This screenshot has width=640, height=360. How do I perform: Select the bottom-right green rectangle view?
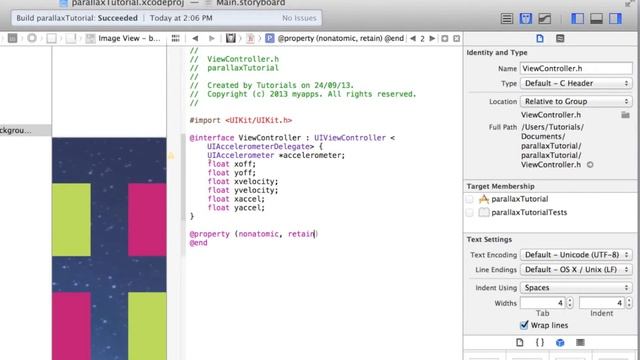147,326
